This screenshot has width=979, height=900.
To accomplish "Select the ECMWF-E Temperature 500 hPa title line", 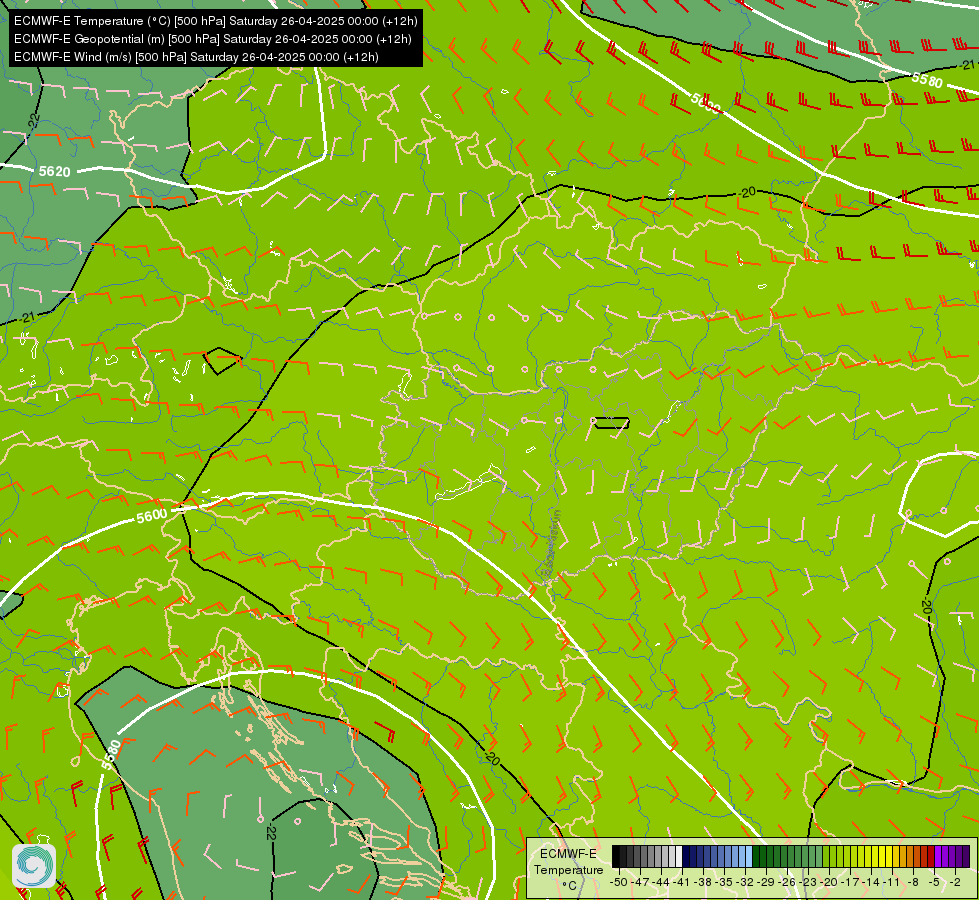I will click(x=215, y=21).
